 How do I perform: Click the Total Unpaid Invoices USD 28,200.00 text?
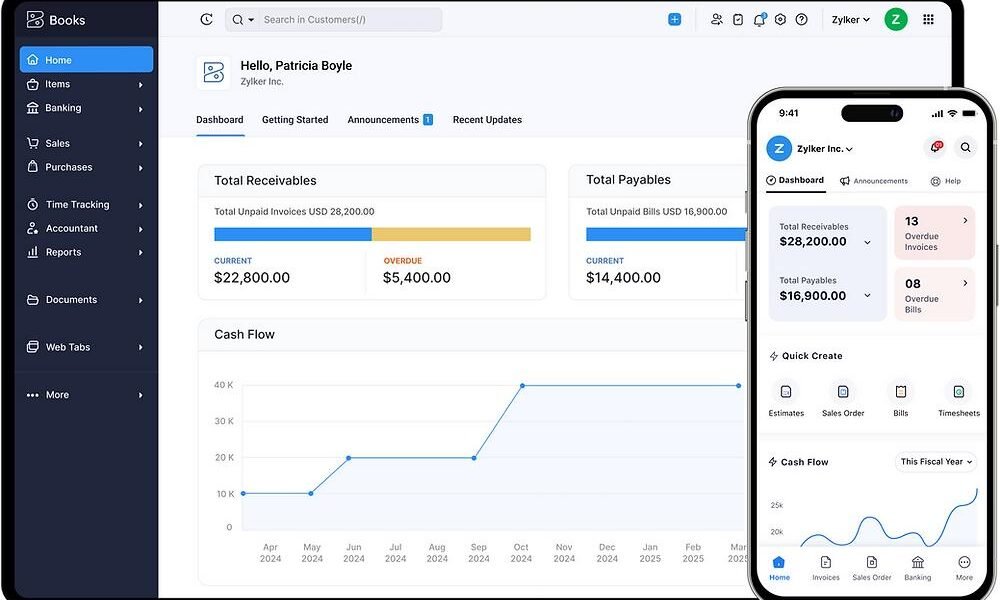click(x=294, y=212)
